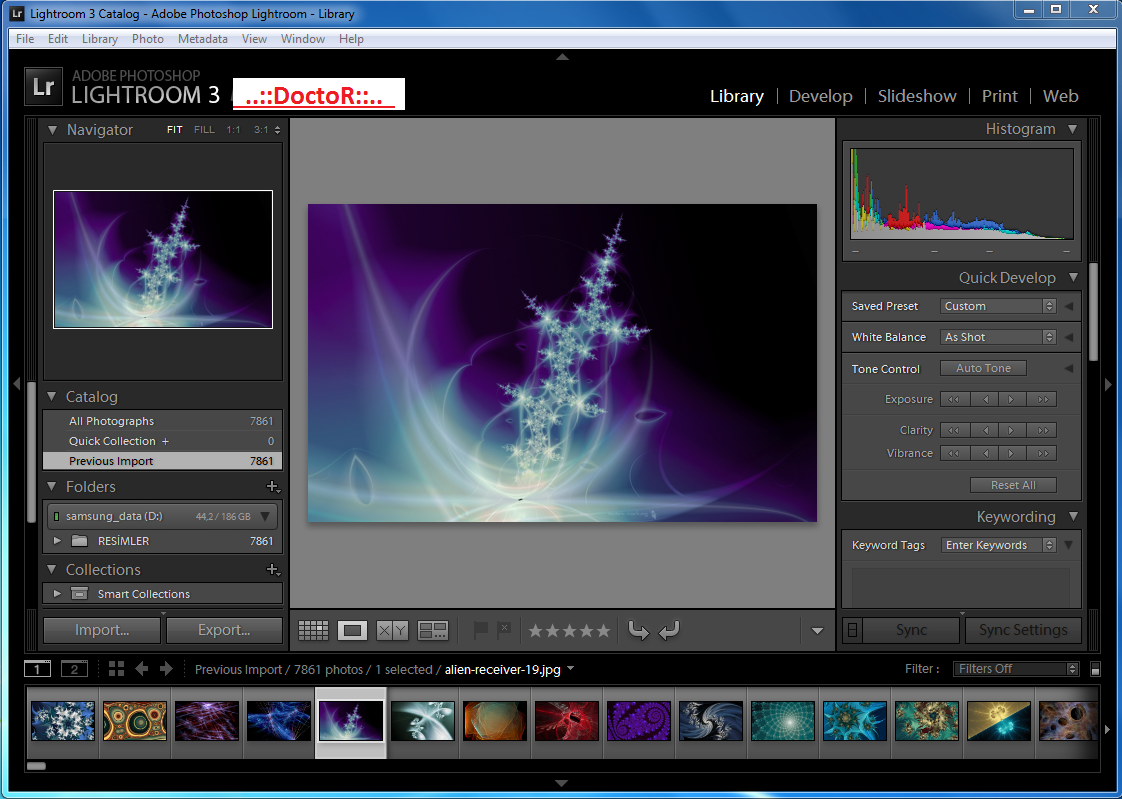Viewport: 1122px width, 799px height.
Task: Open Saved Preset dropdown showing Custom
Action: tap(997, 305)
